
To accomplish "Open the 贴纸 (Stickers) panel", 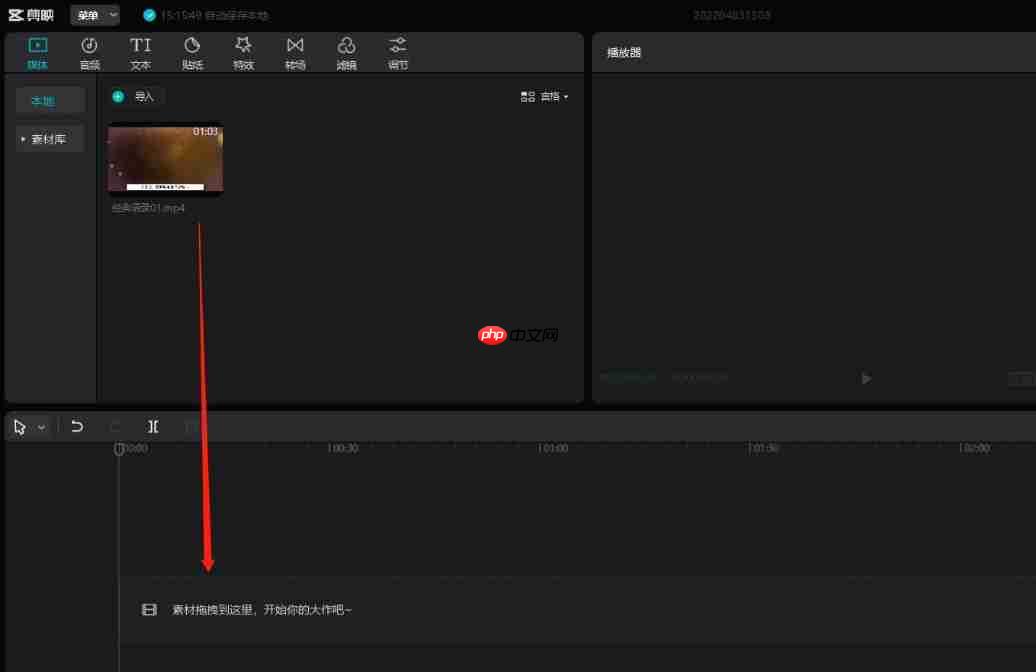I will click(192, 52).
